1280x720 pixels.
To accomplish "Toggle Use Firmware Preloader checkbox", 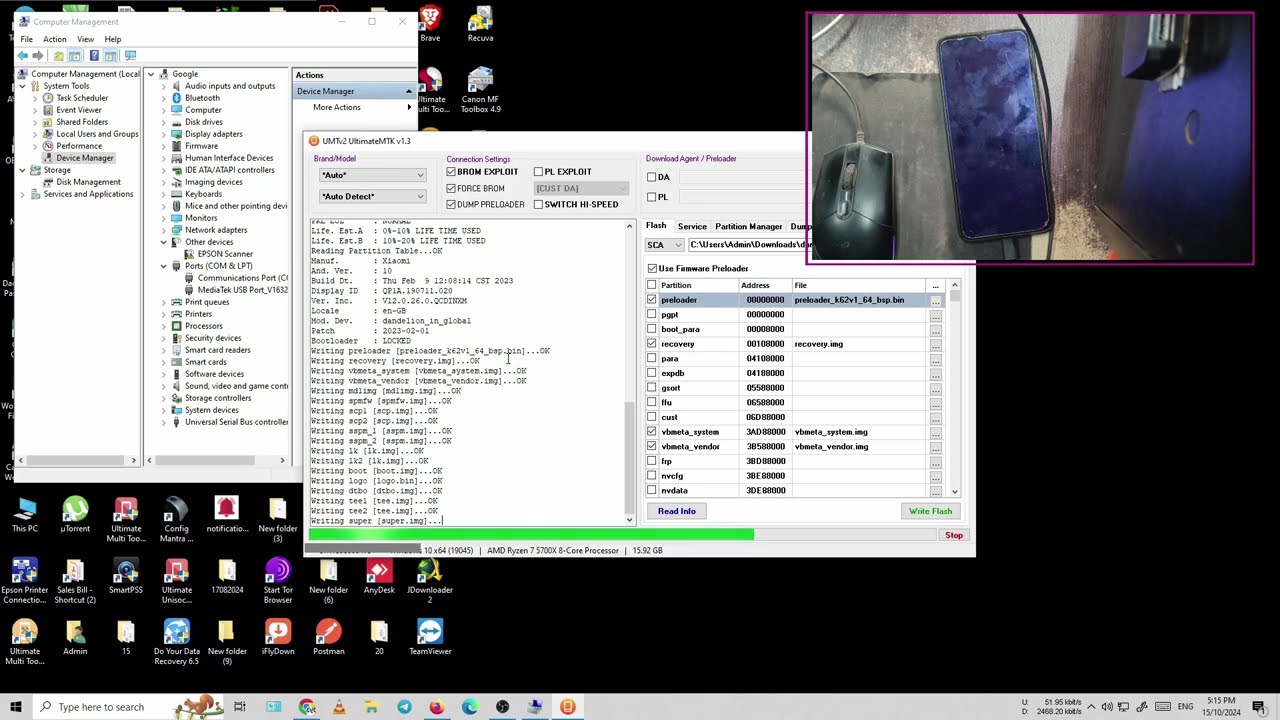I will pyautogui.click(x=652, y=268).
